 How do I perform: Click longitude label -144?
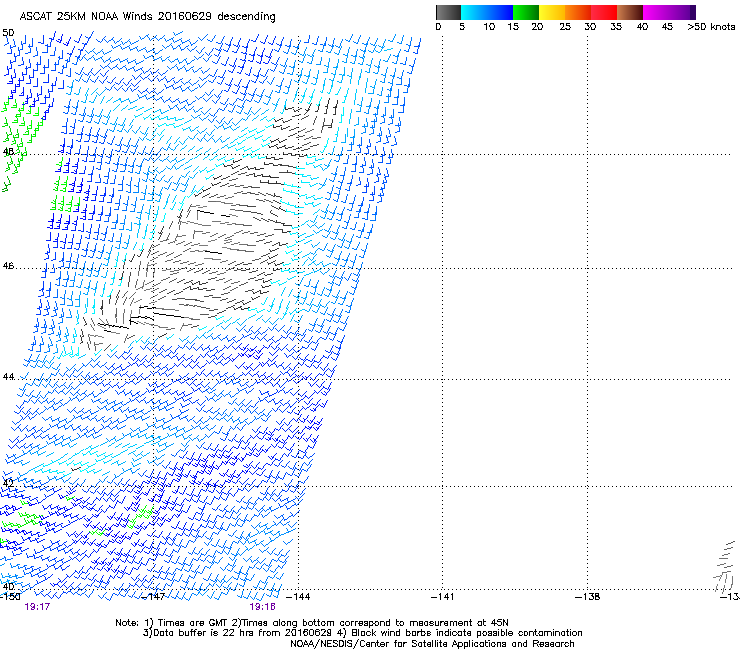pos(298,597)
